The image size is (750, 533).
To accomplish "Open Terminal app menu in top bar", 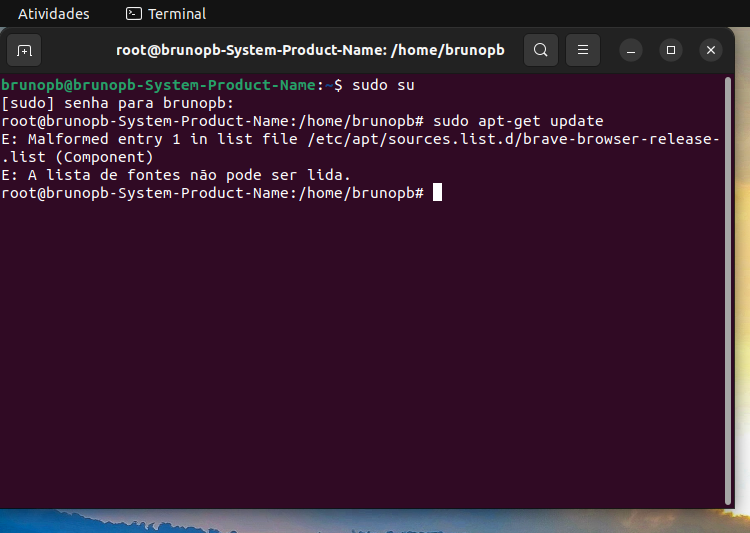I will point(166,14).
